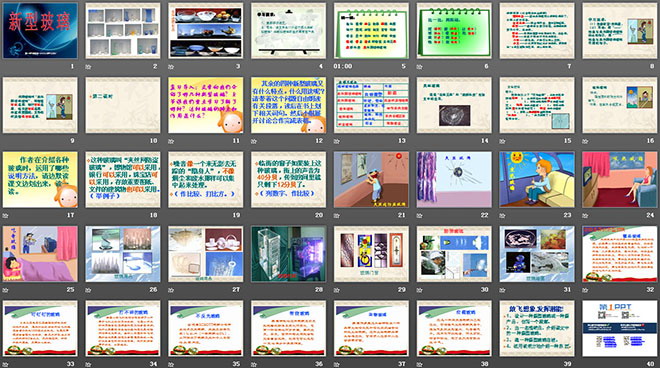Viewport: 660px width, 368px height.
Task: Select slide 7 thumbnail
Action: click(537, 30)
